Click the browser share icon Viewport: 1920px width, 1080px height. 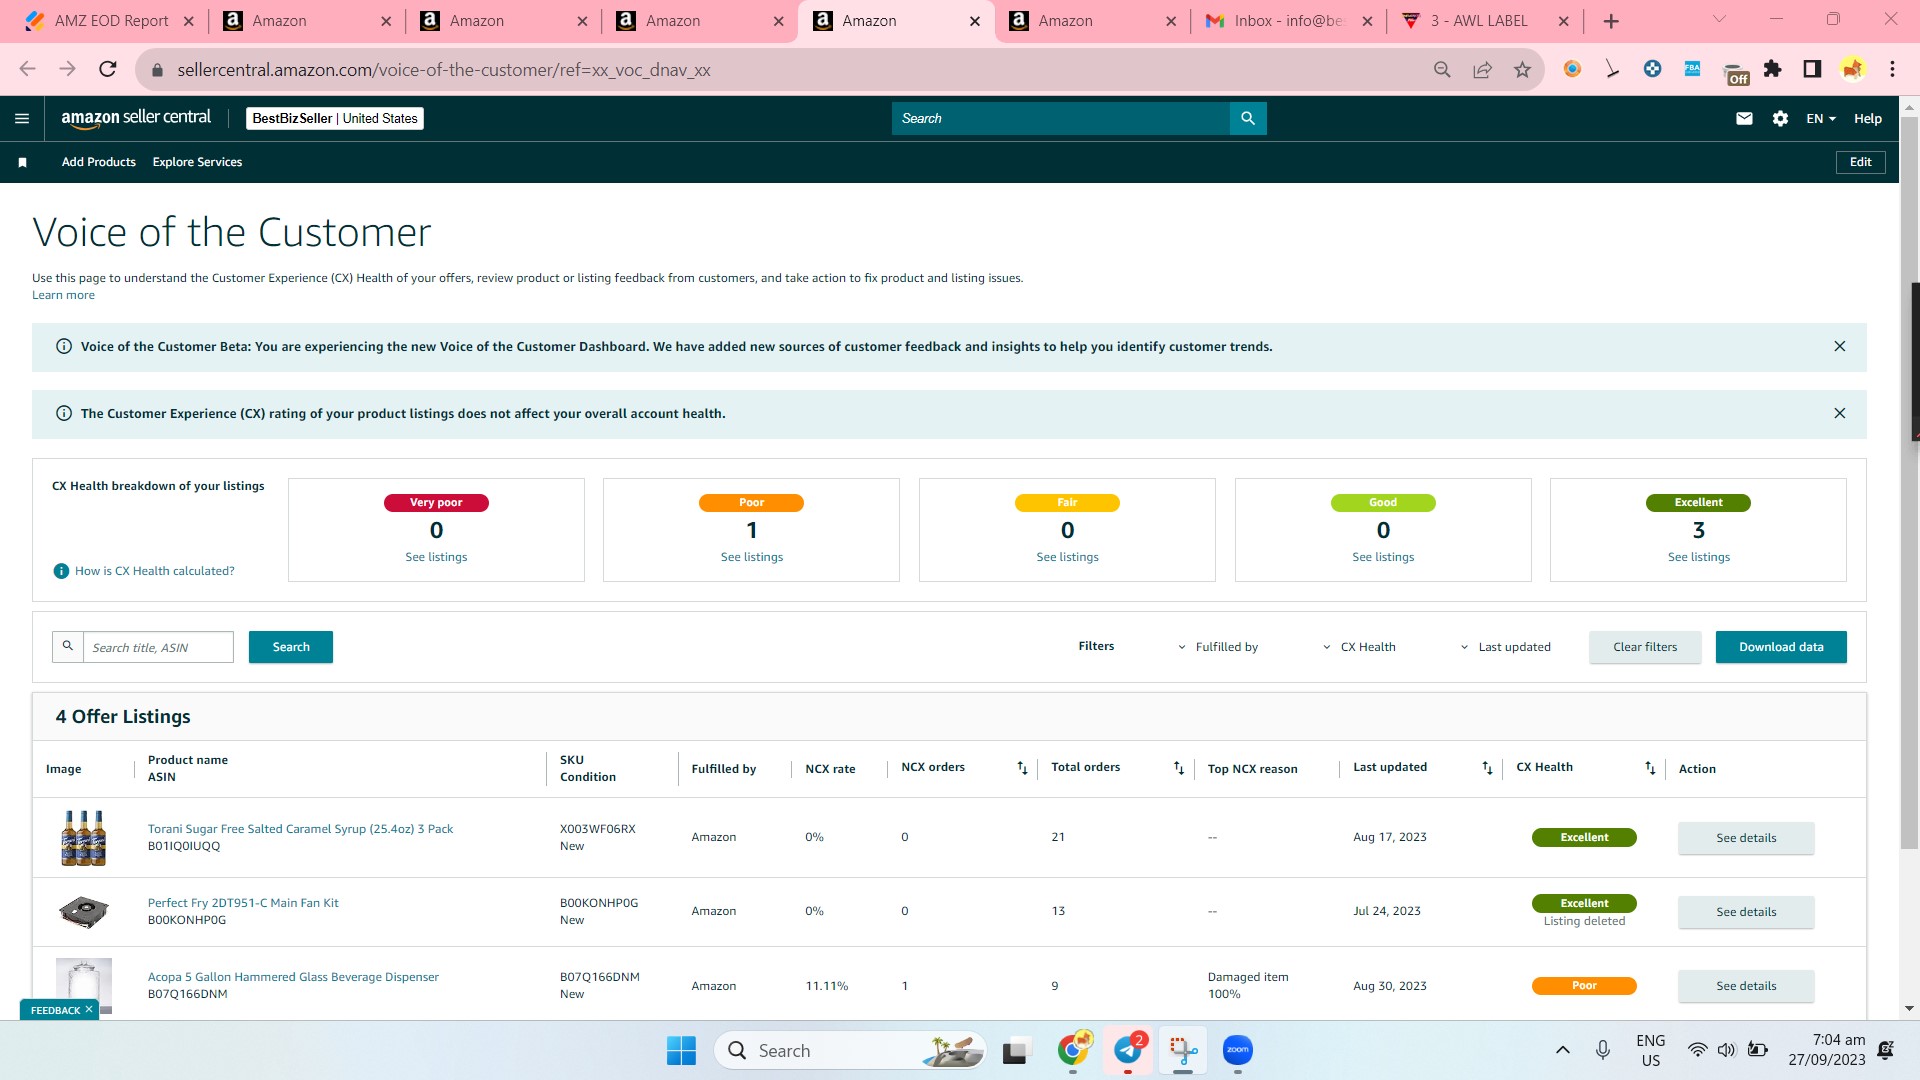(1482, 69)
